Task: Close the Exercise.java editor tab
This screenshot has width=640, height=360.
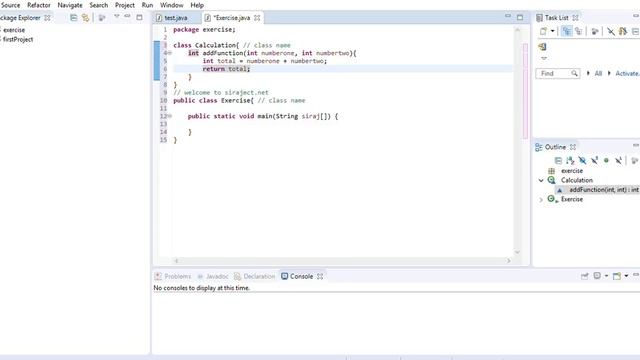Action: pos(257,18)
